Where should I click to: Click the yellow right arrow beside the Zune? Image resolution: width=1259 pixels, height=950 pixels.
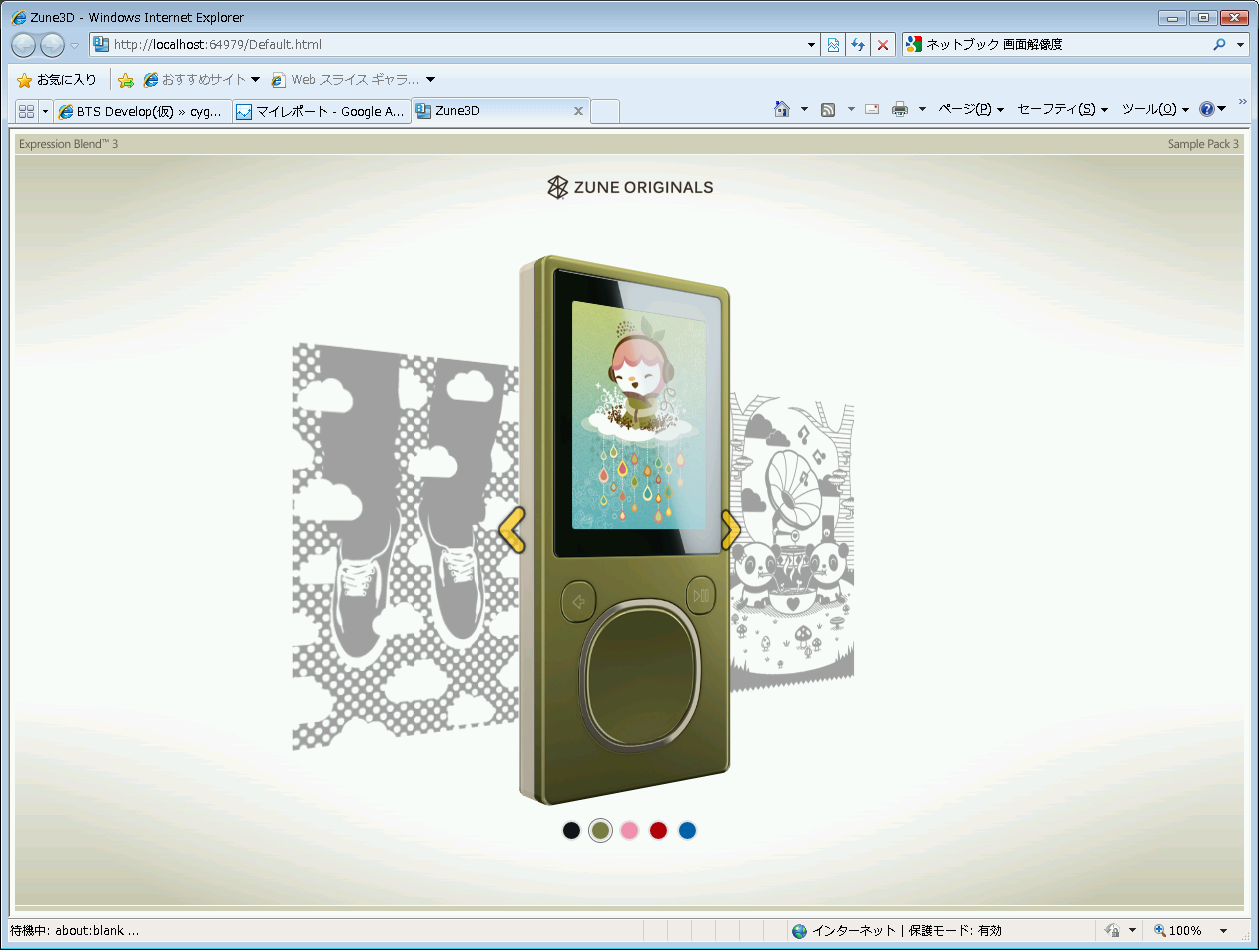(730, 530)
